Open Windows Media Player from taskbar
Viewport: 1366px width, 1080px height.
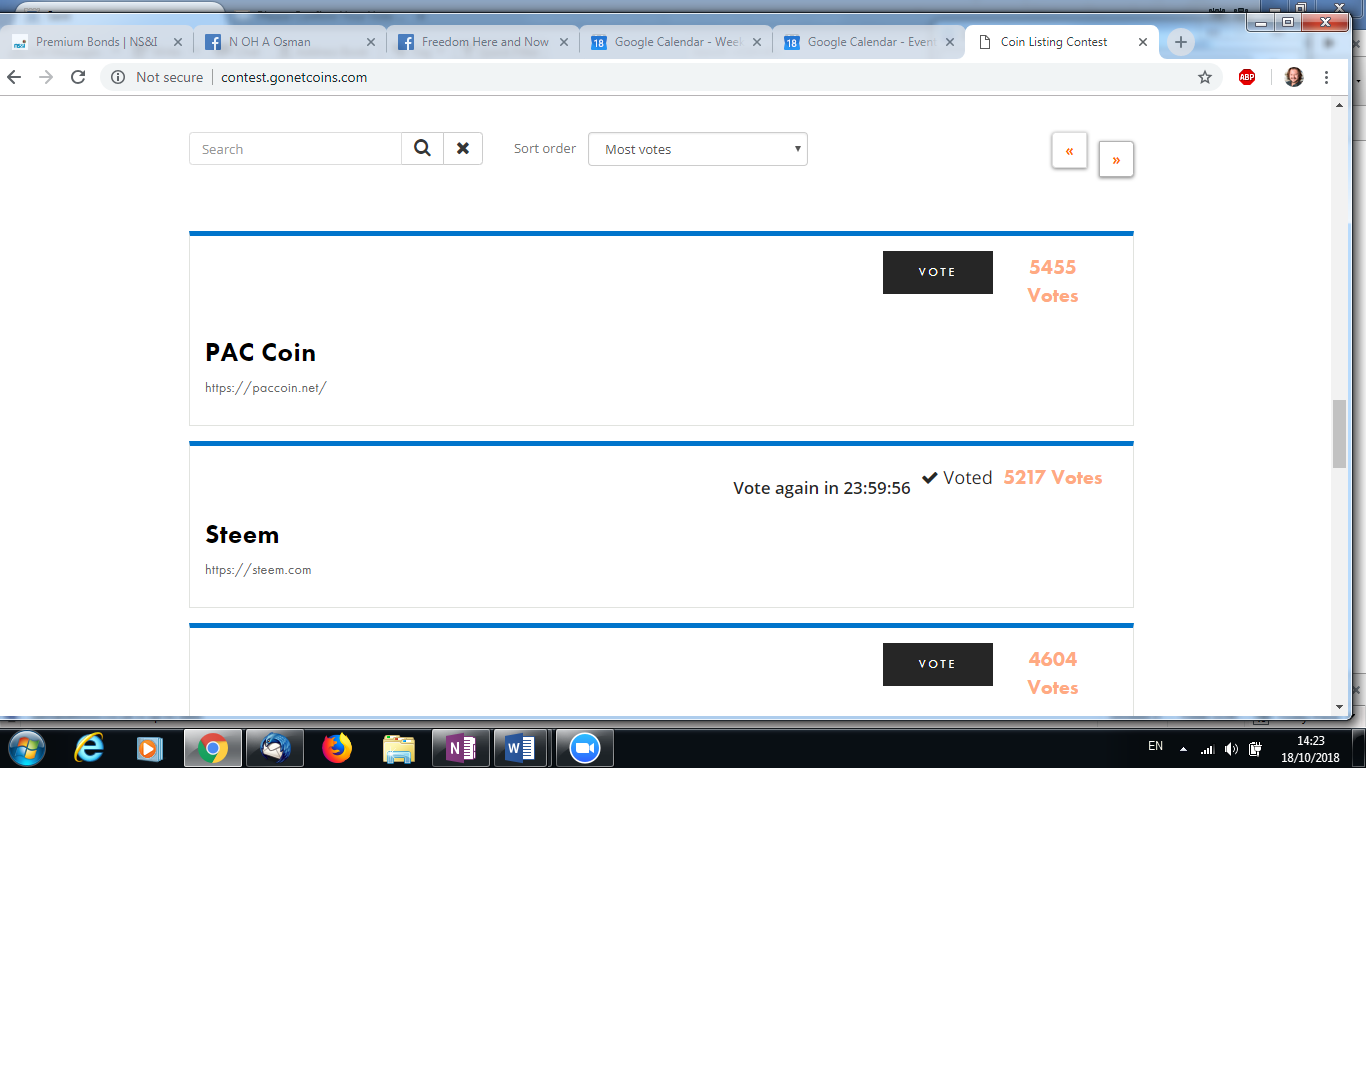[150, 748]
